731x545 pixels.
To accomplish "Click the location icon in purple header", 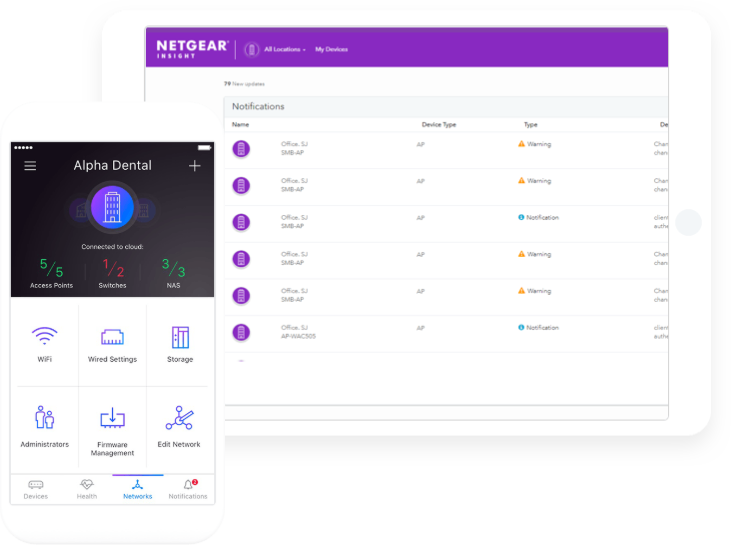I will click(252, 49).
